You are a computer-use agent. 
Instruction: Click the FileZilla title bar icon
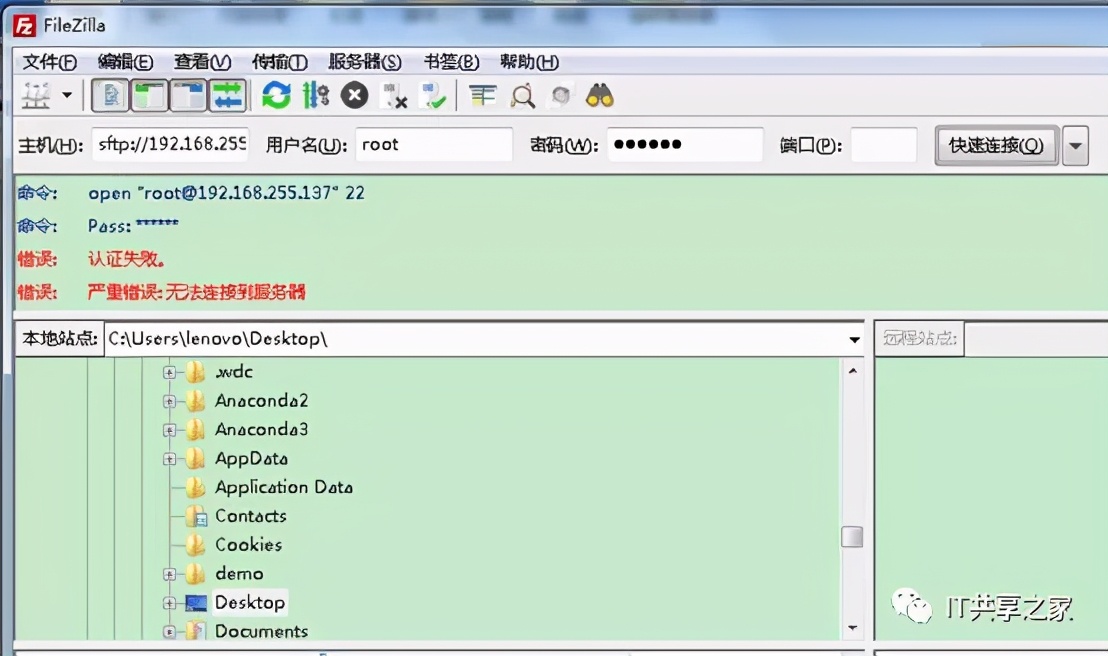point(25,26)
